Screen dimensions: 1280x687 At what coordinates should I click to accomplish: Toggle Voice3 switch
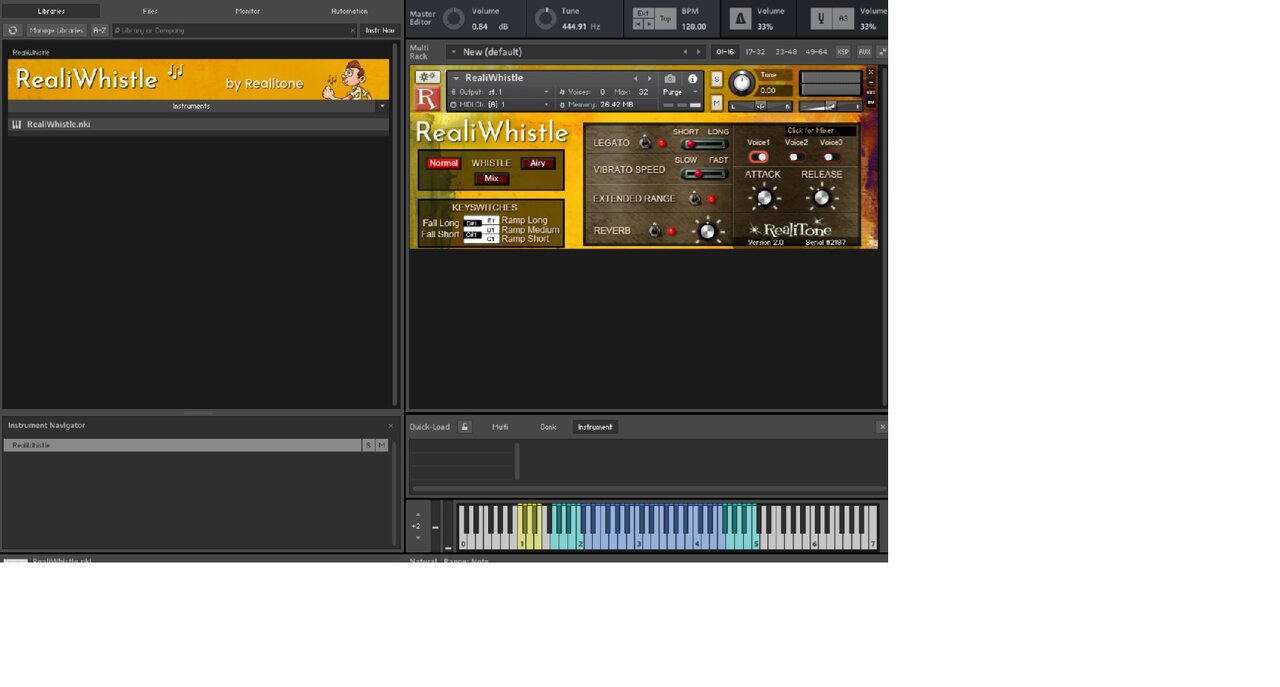830,157
